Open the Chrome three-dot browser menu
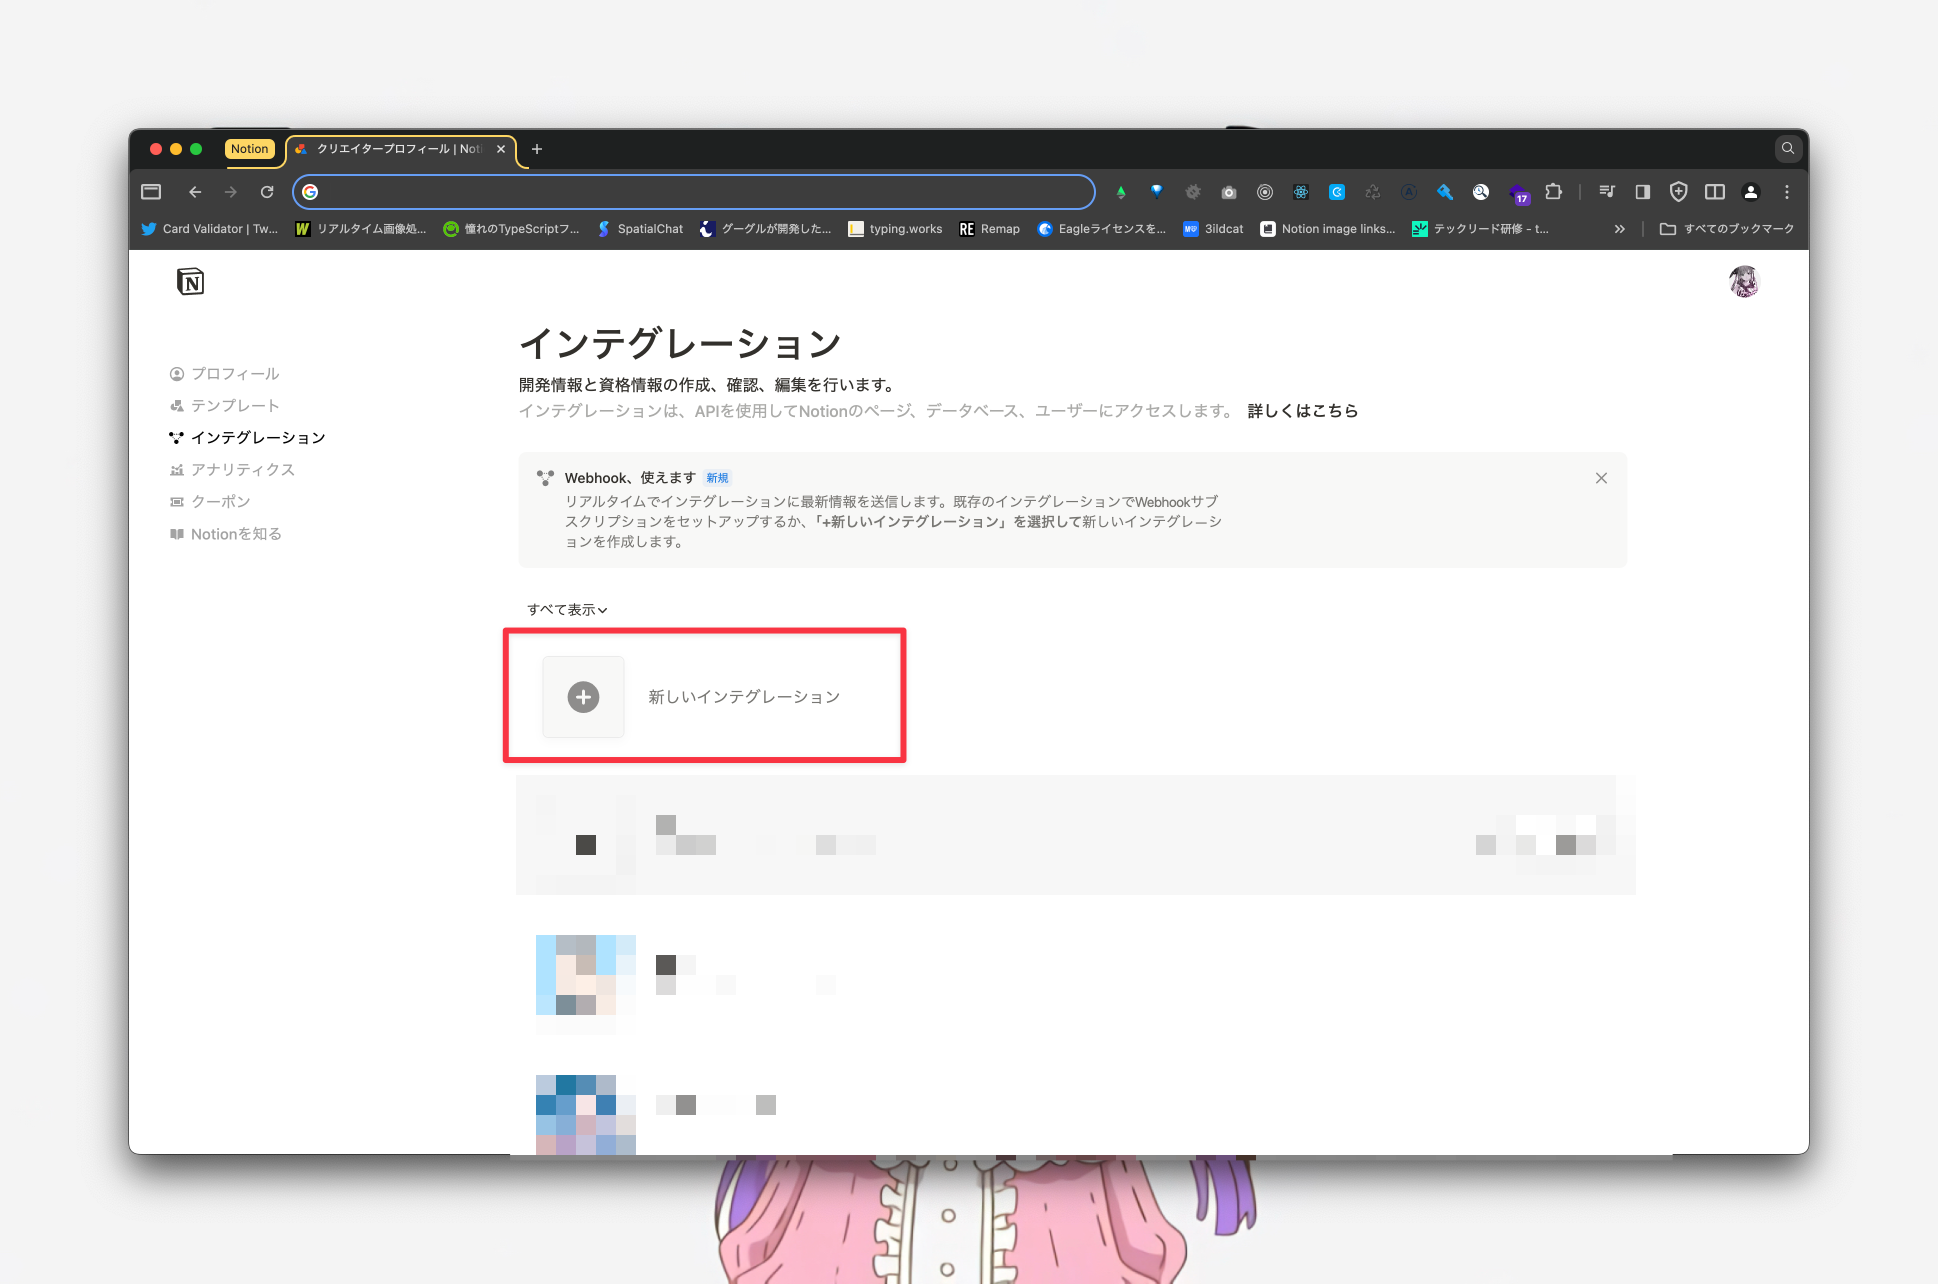This screenshot has width=1938, height=1284. point(1787,192)
